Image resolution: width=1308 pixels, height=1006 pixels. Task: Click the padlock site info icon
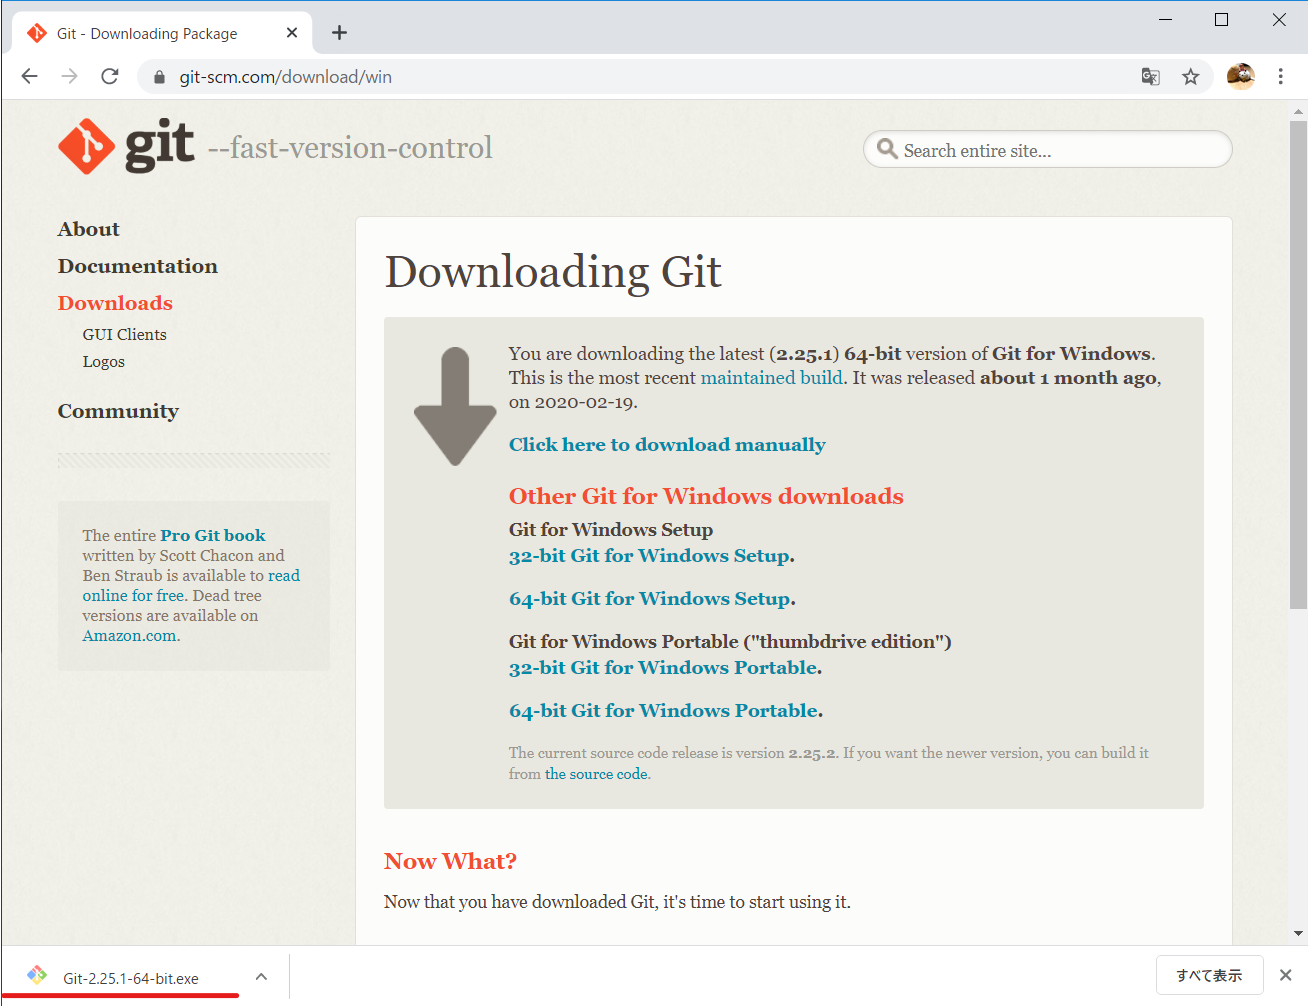click(x=159, y=77)
